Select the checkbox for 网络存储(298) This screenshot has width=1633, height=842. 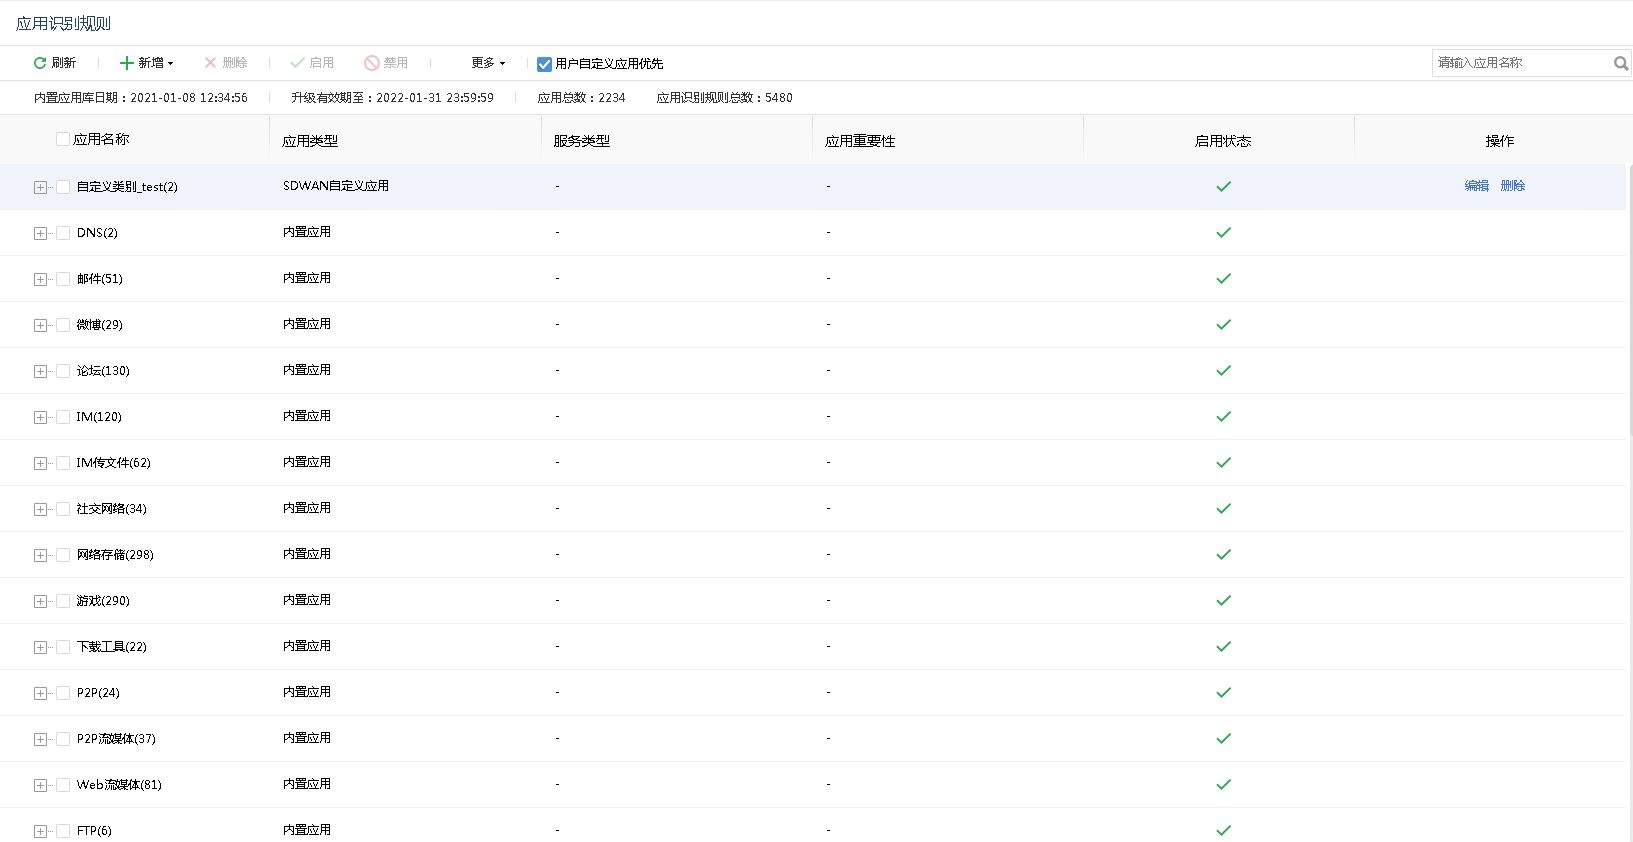pyautogui.click(x=63, y=555)
